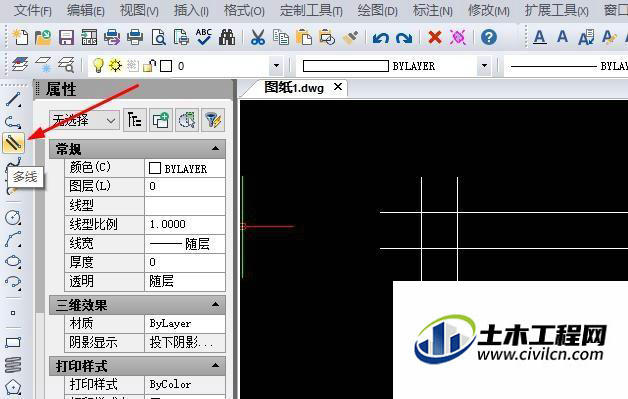
Task: Open the 视图(V) menu
Action: point(139,10)
